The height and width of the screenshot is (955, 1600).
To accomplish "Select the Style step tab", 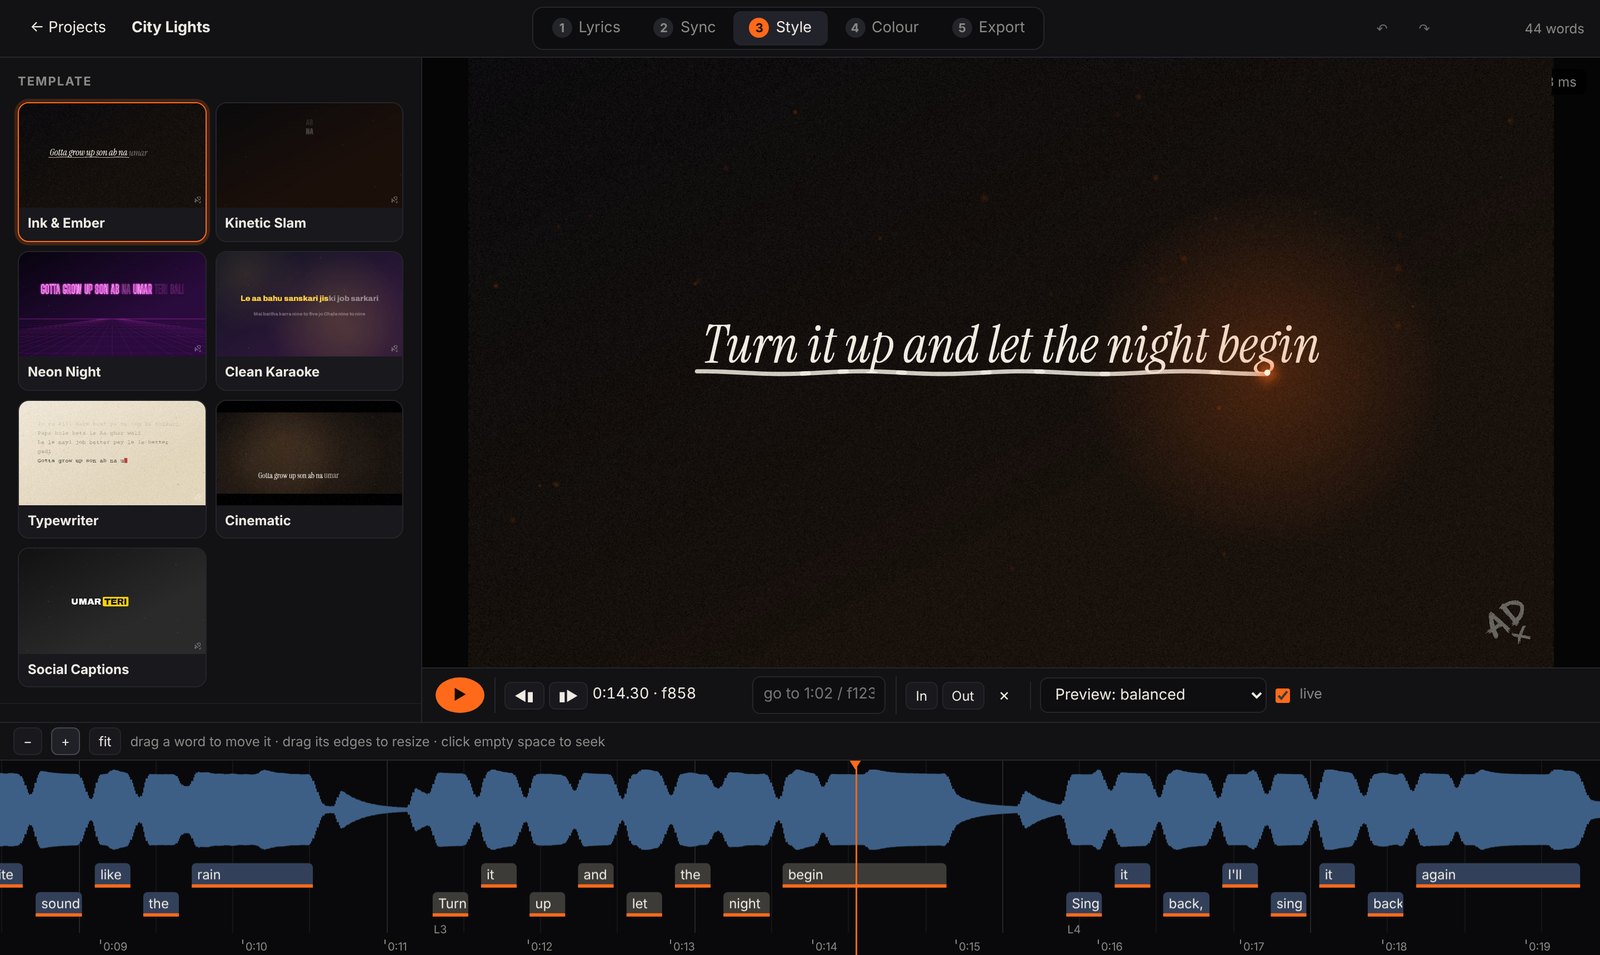I will 781,27.
